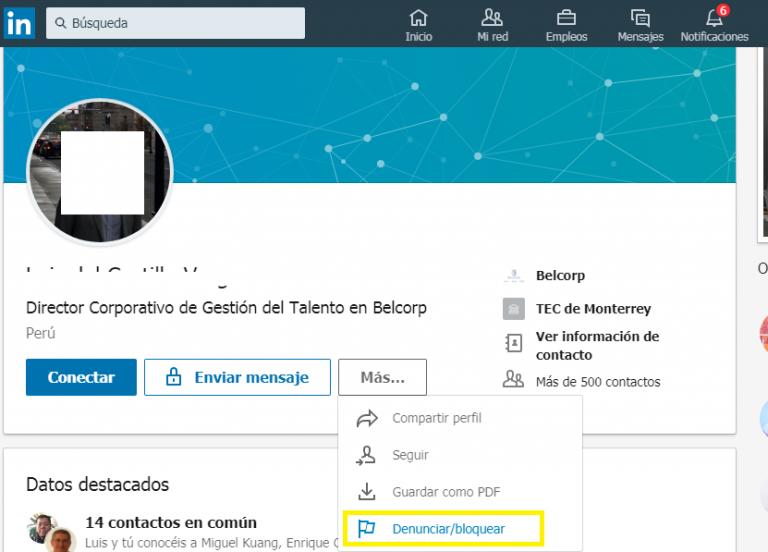
Task: Open Ver información de contacto link
Action: tap(597, 345)
